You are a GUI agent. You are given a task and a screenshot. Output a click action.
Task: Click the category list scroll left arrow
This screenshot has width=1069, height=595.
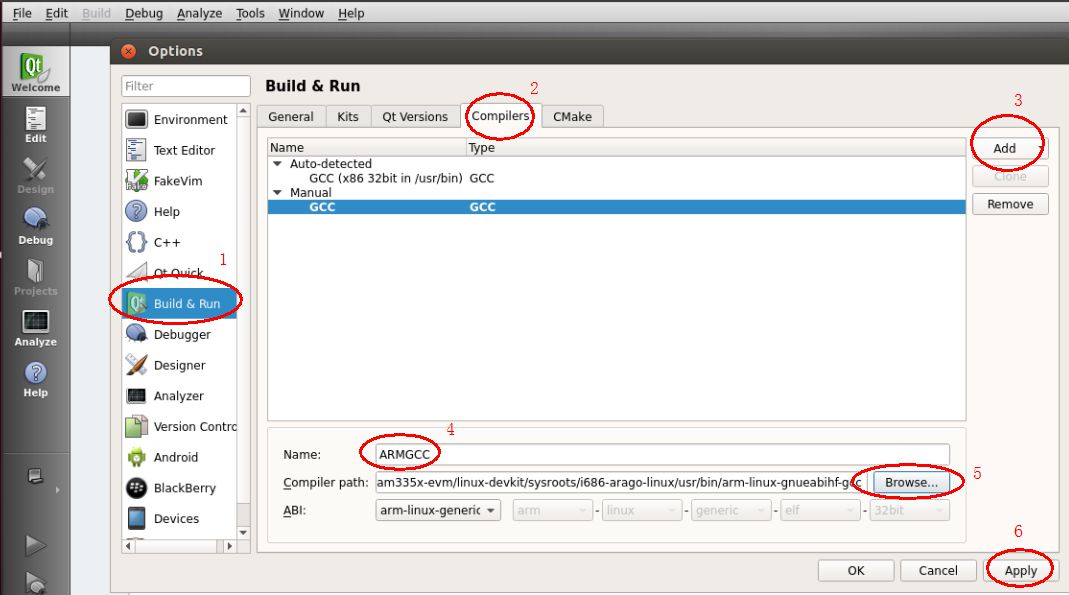(x=129, y=546)
